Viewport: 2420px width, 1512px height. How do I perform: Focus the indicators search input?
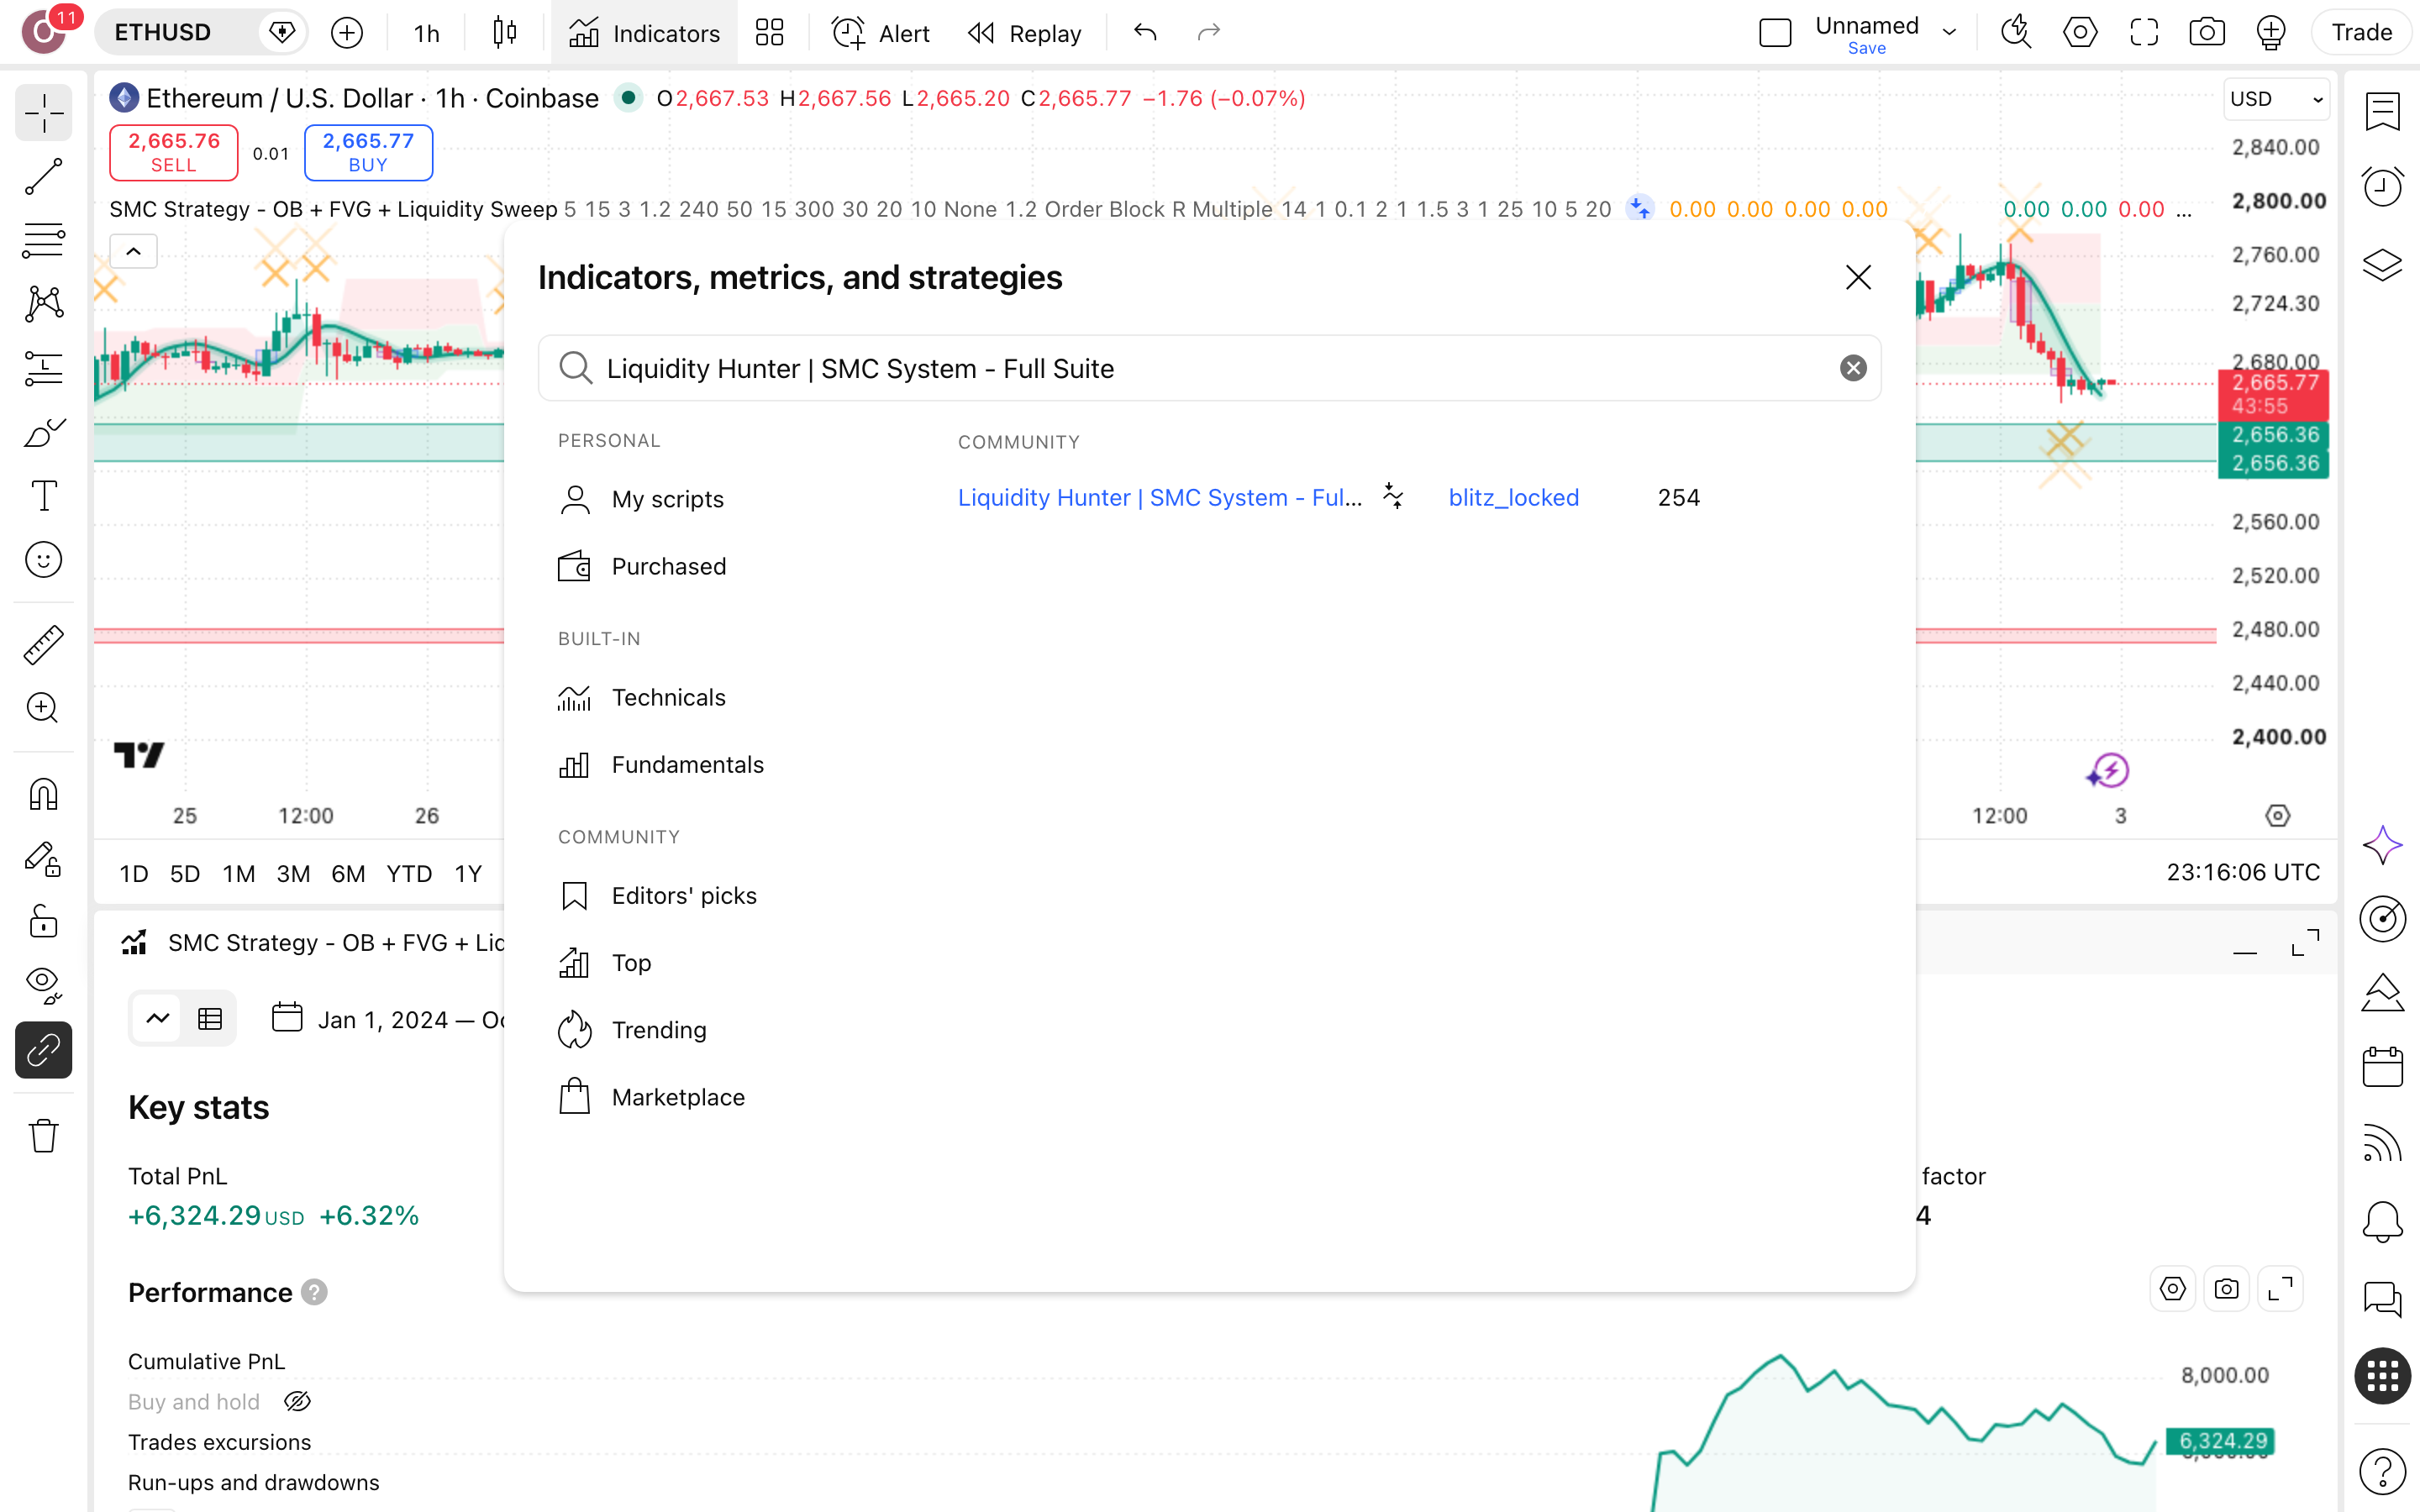[x=1210, y=369]
